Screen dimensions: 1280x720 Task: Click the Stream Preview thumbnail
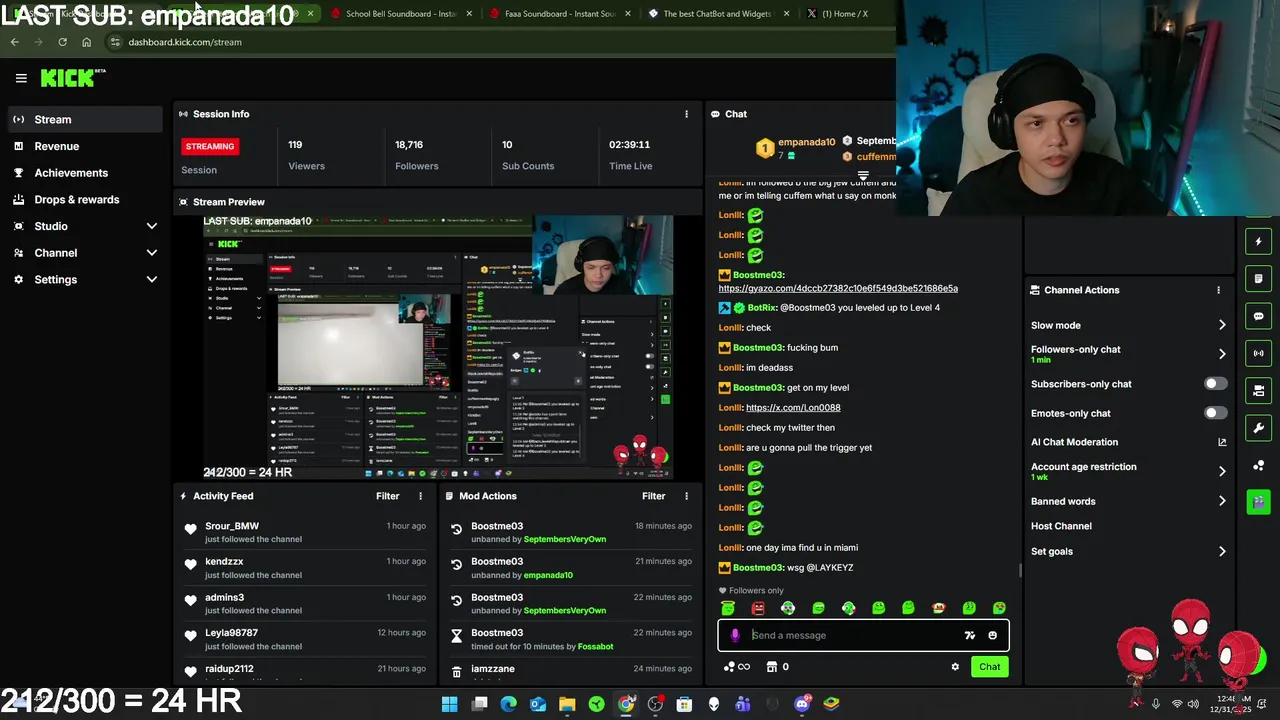437,347
